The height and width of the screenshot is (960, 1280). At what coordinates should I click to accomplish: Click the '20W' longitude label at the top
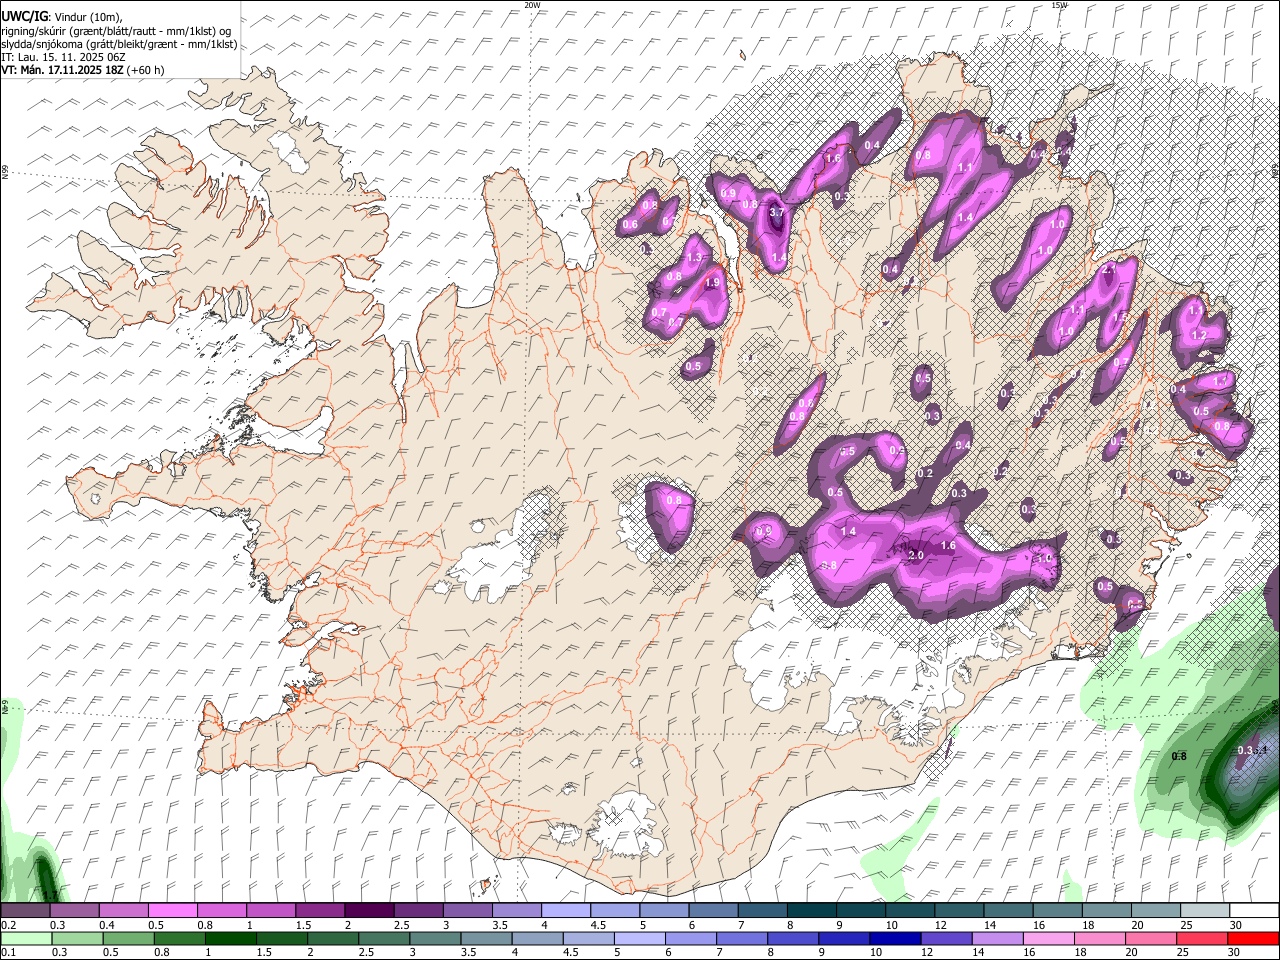532,5
